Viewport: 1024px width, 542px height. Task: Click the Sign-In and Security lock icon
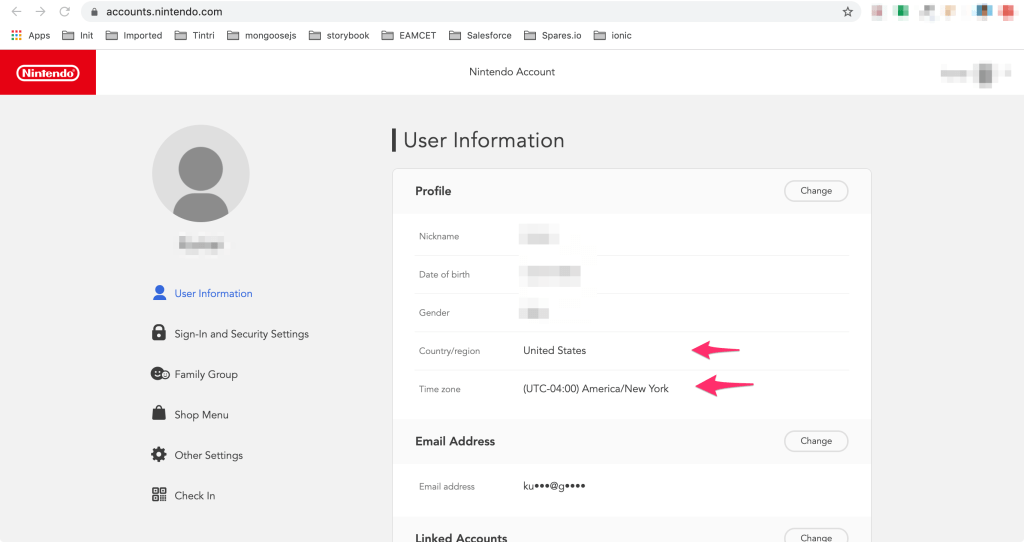(x=159, y=333)
